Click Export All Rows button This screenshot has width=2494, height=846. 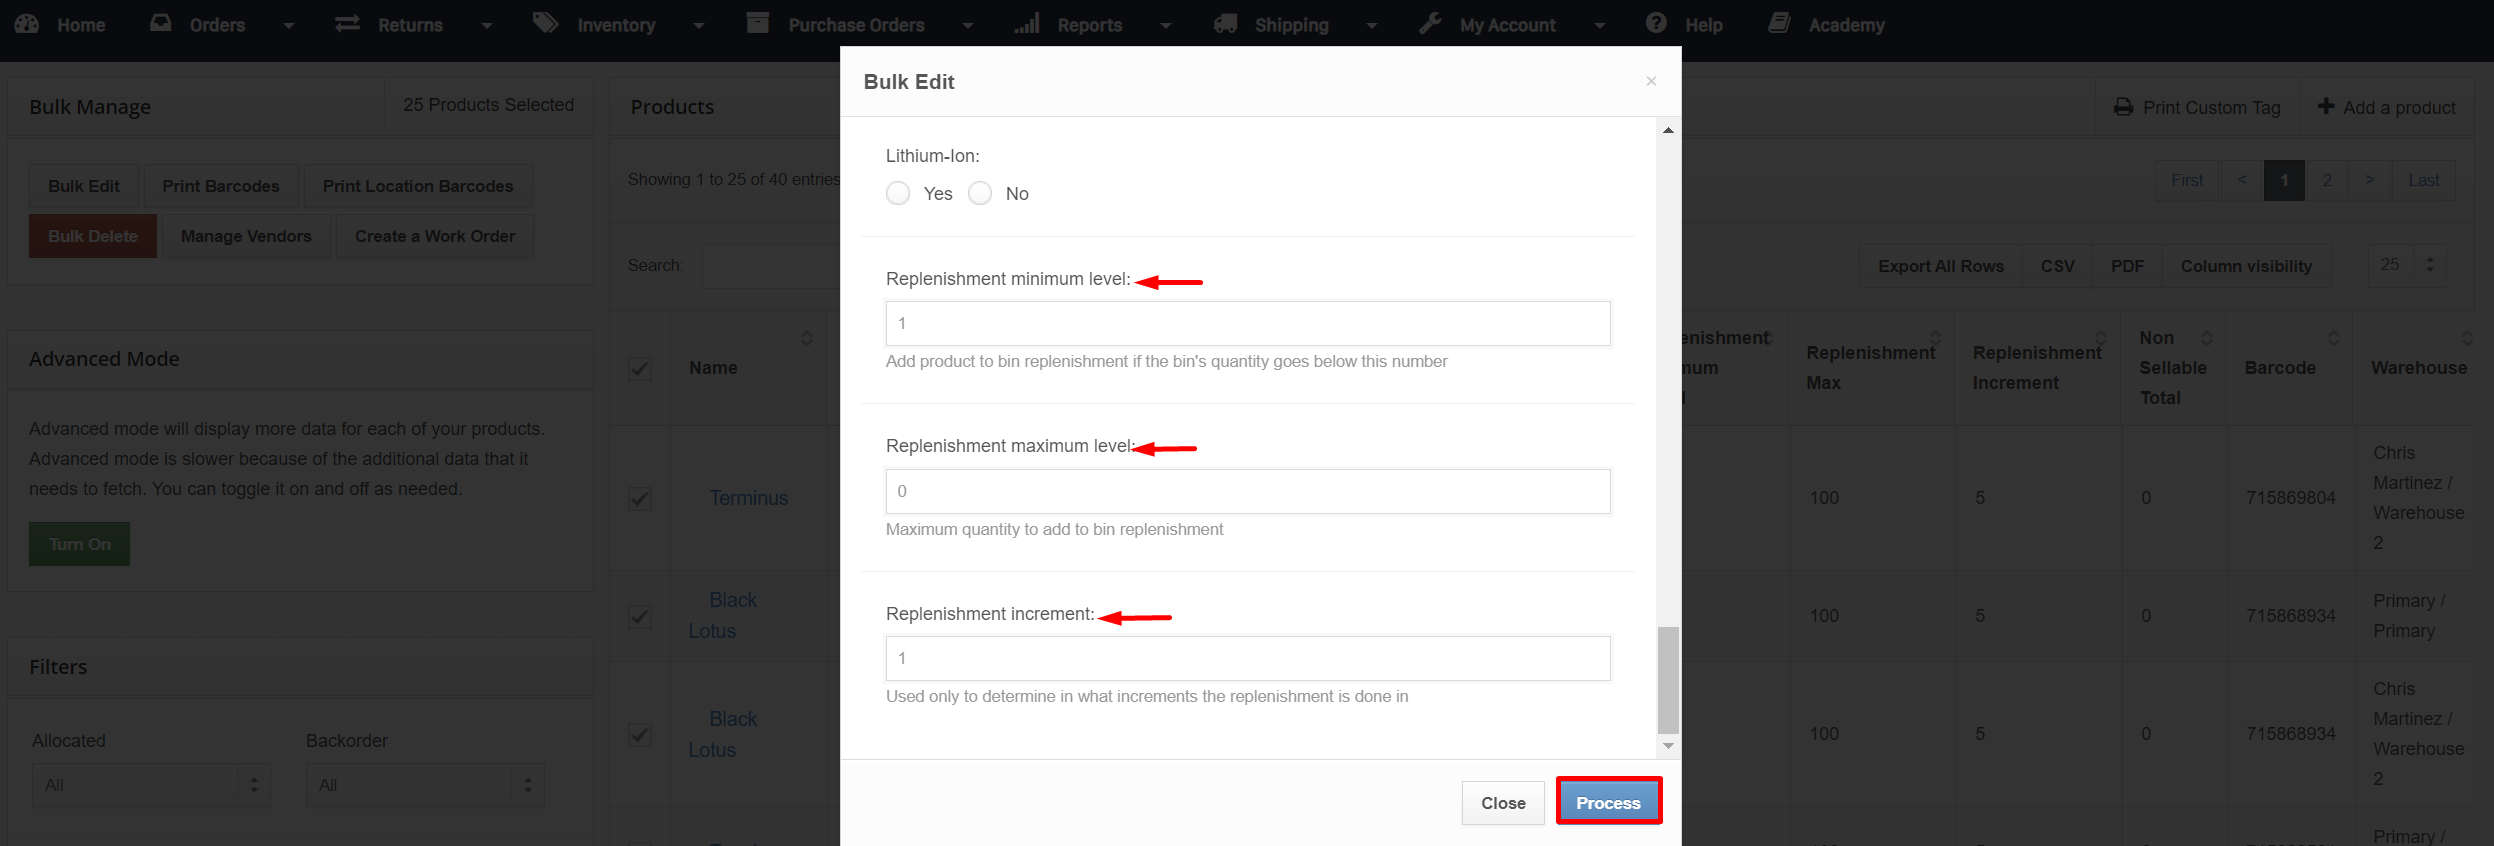1940,266
